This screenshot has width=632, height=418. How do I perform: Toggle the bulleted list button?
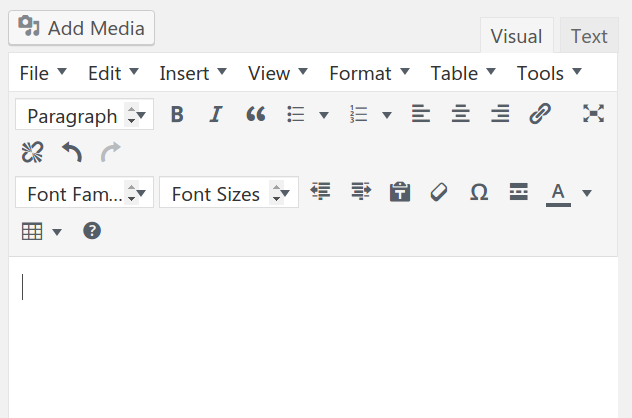tap(296, 115)
